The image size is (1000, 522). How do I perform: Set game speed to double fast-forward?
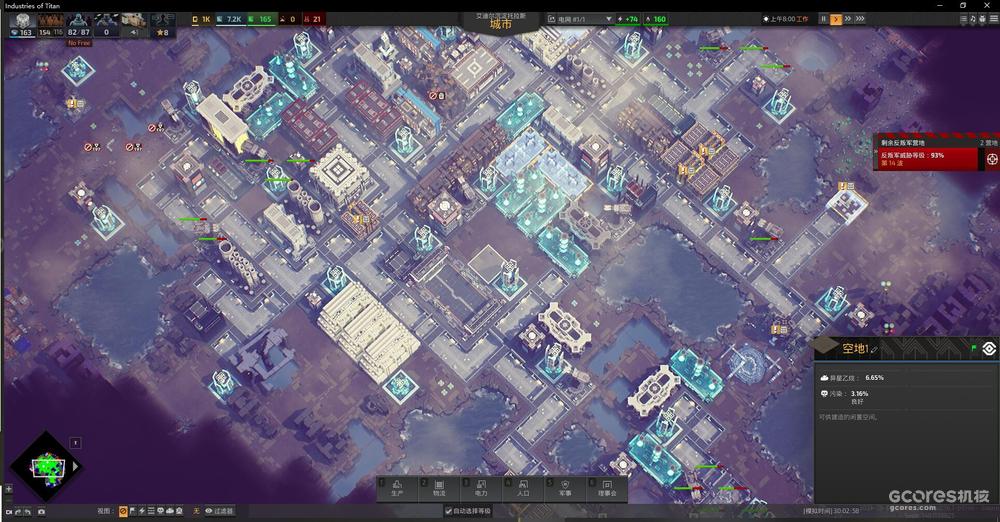click(848, 19)
